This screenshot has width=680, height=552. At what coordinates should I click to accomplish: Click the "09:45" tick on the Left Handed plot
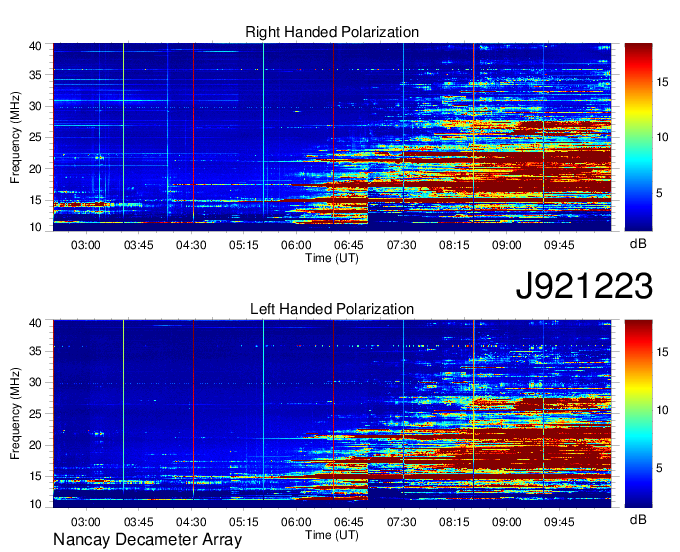click(559, 522)
